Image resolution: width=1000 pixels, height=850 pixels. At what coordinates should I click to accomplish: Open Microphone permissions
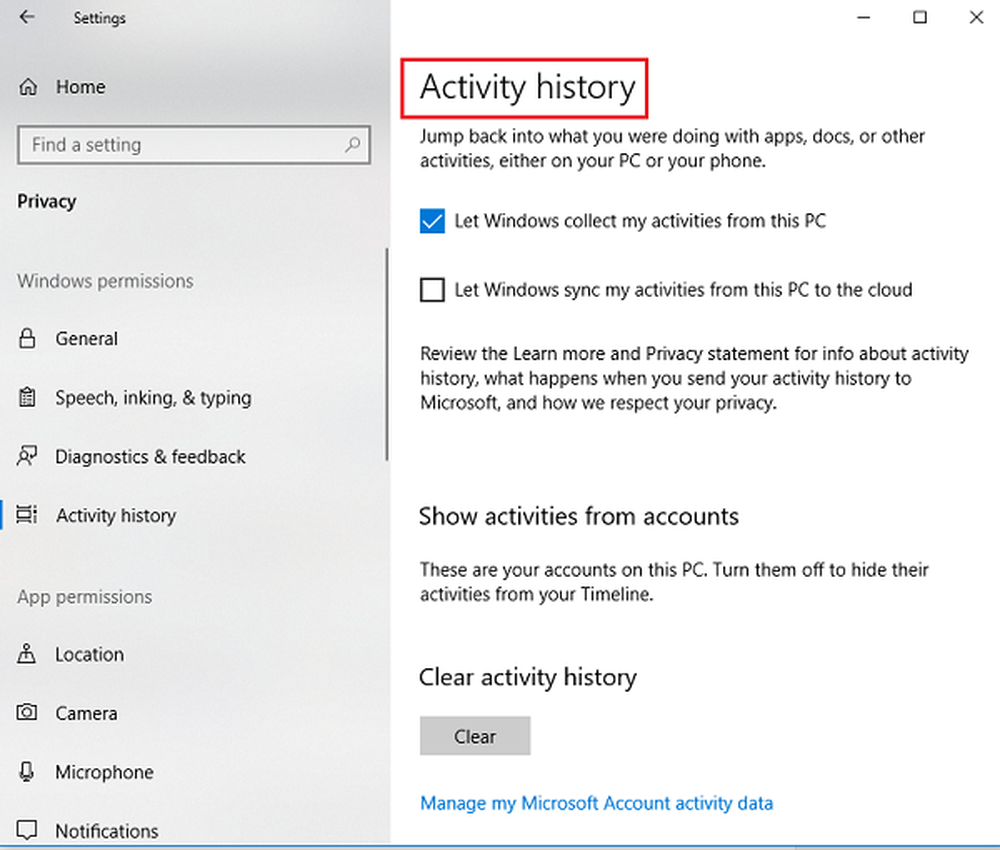coord(105,772)
